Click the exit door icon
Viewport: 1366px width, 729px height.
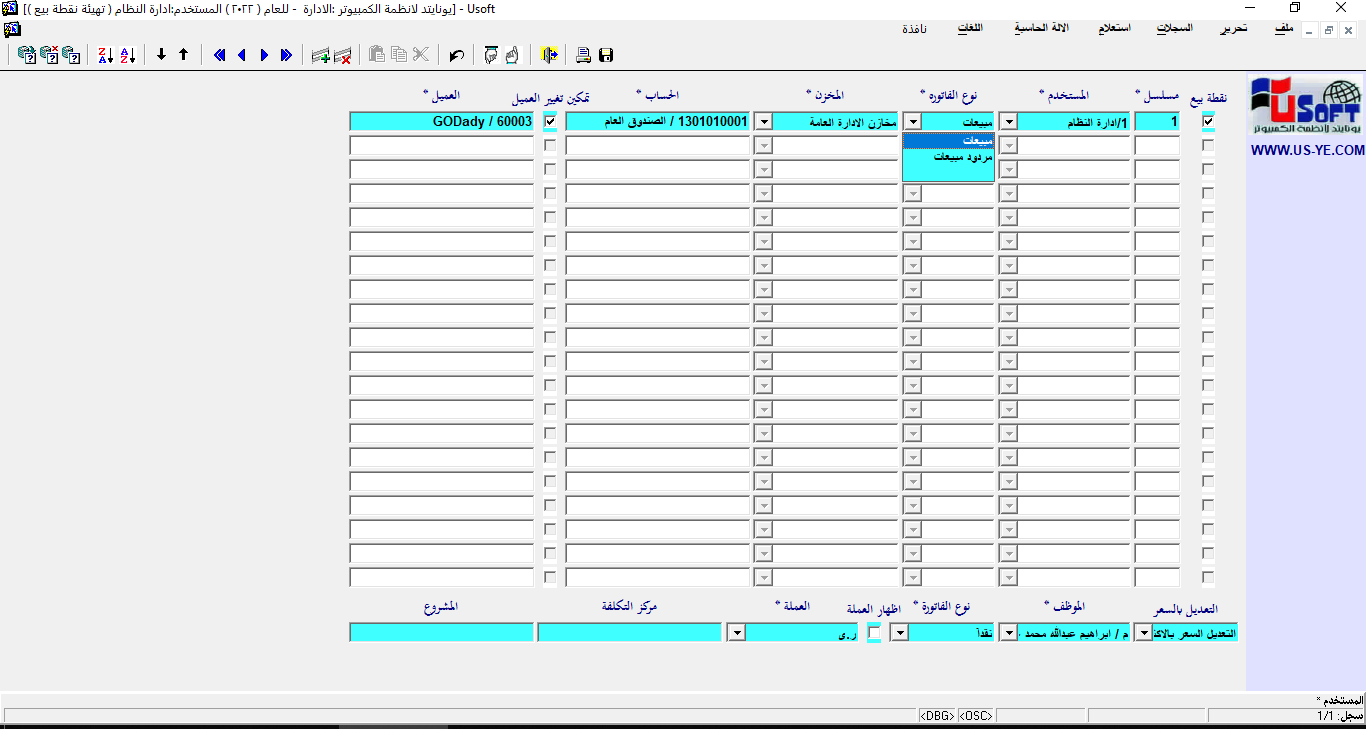(549, 55)
